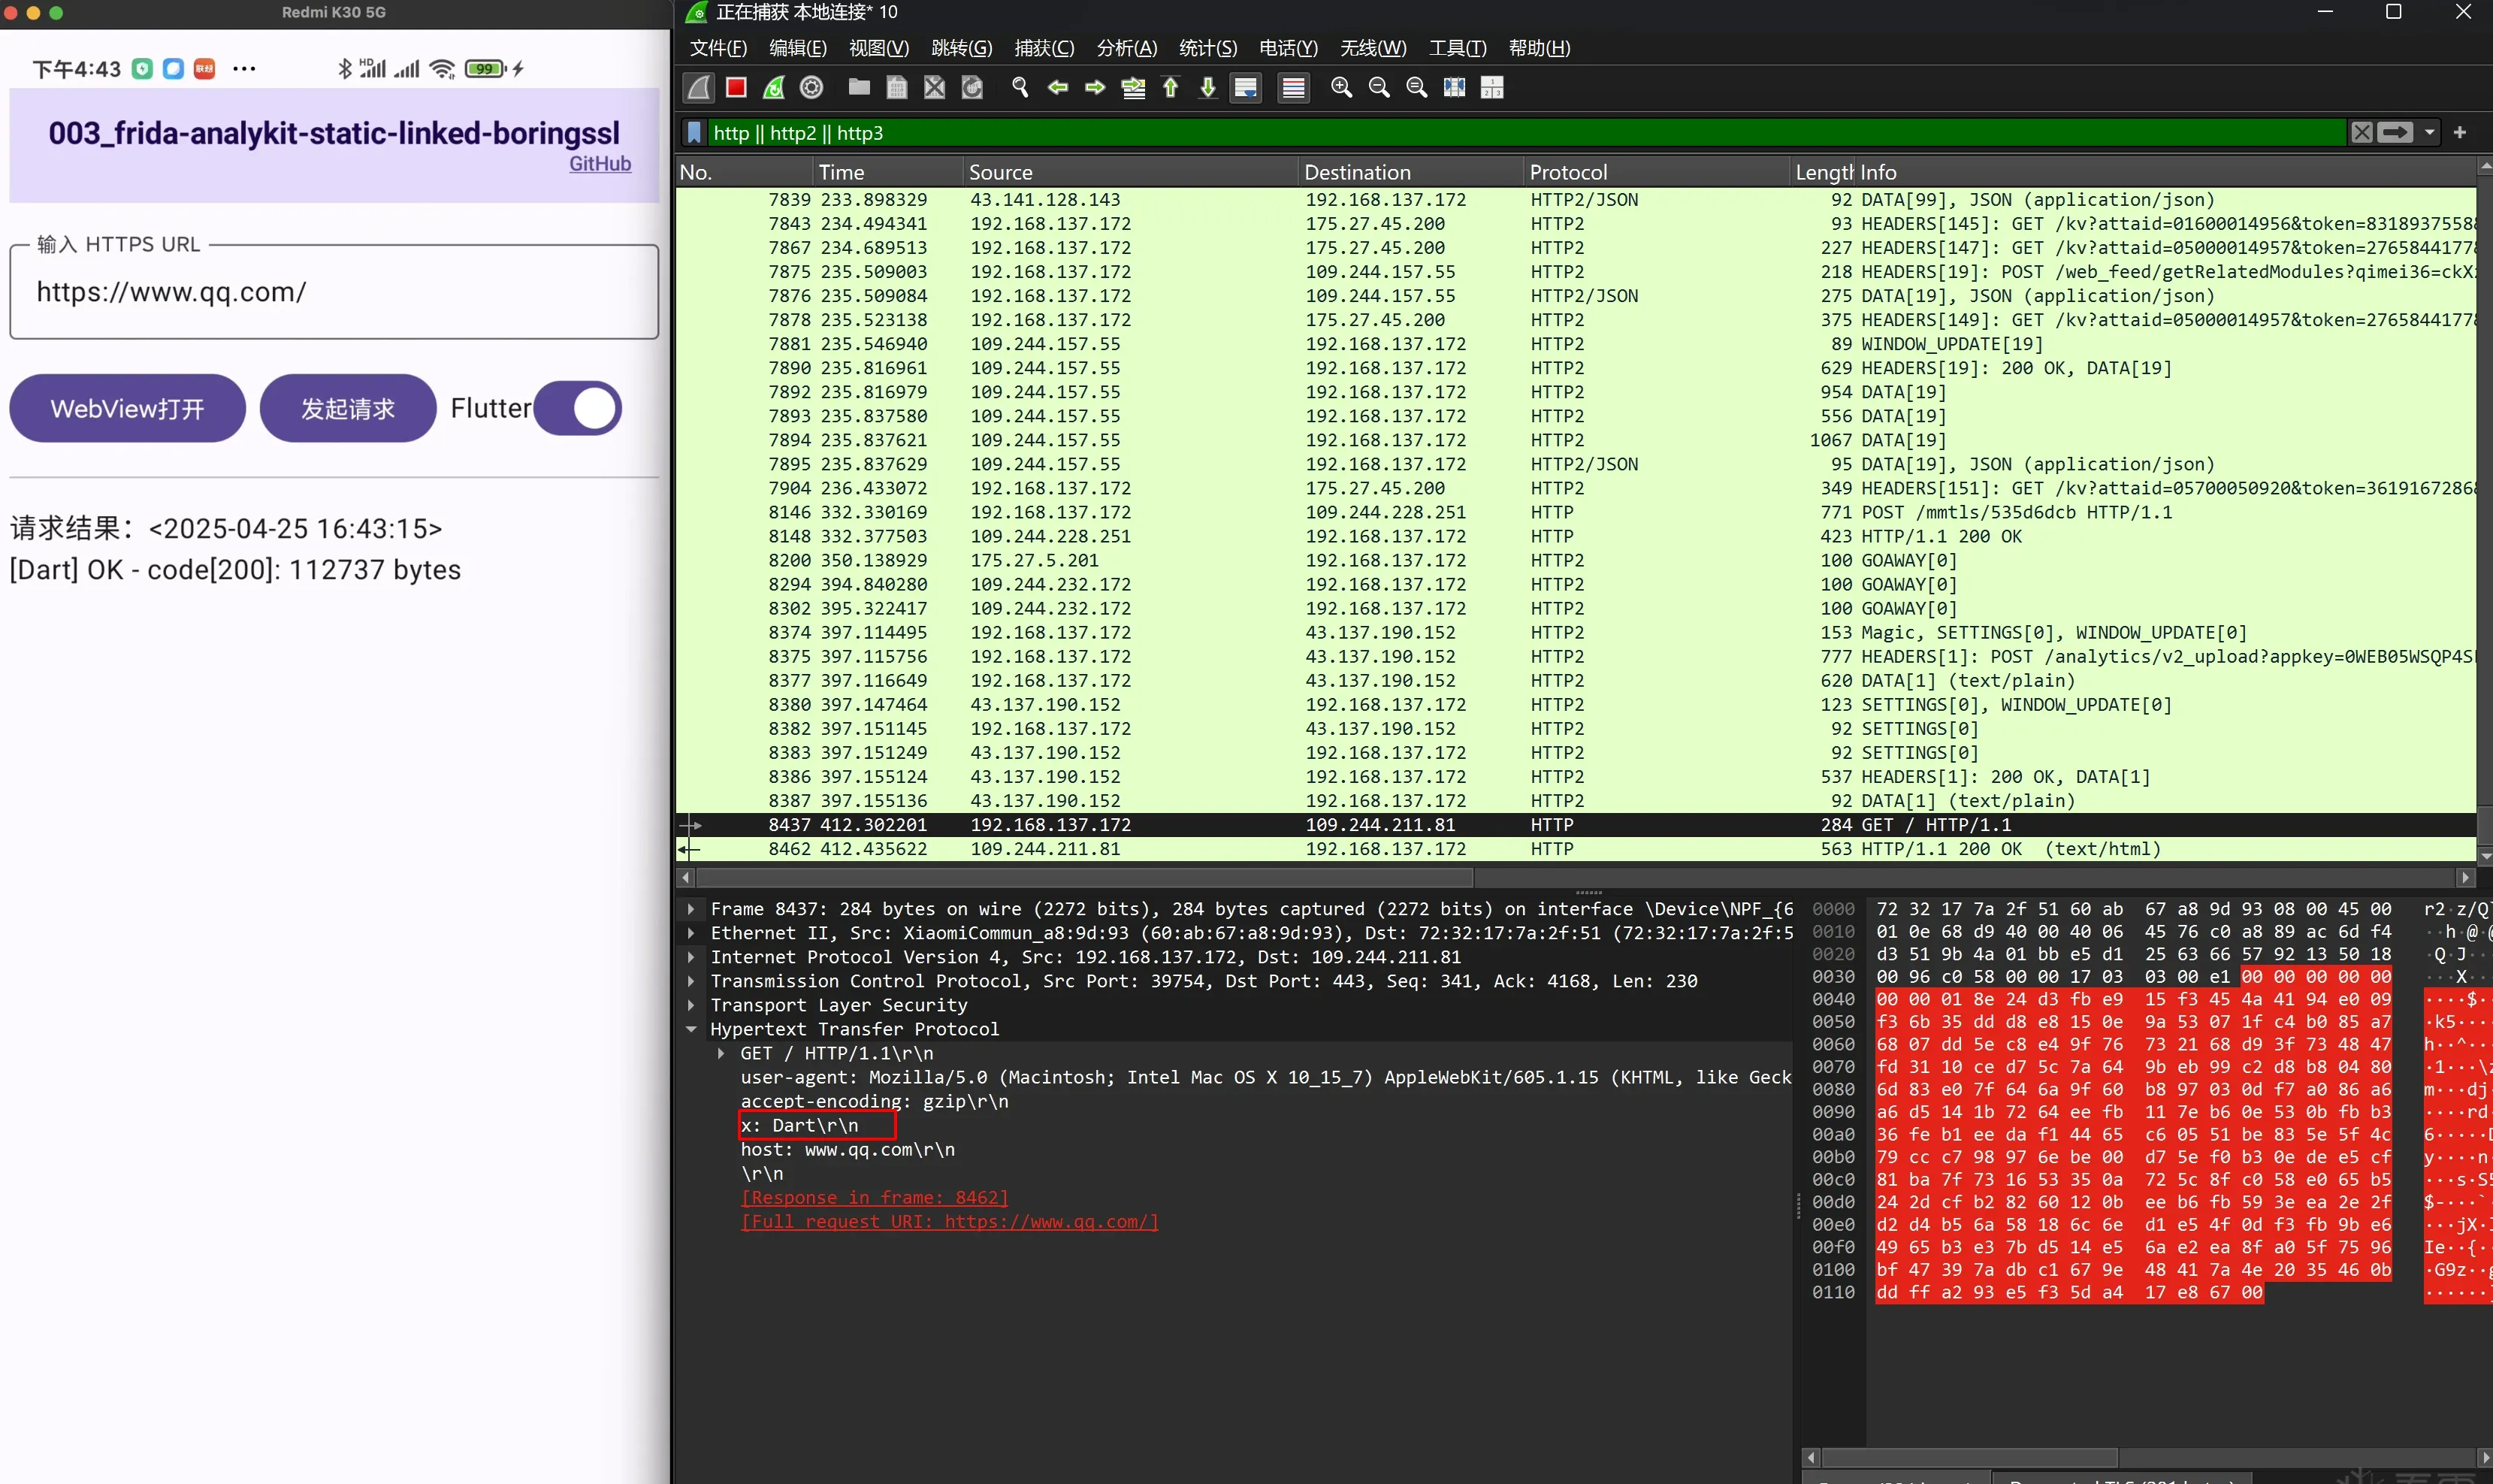Close this capture file icon

[x=934, y=88]
